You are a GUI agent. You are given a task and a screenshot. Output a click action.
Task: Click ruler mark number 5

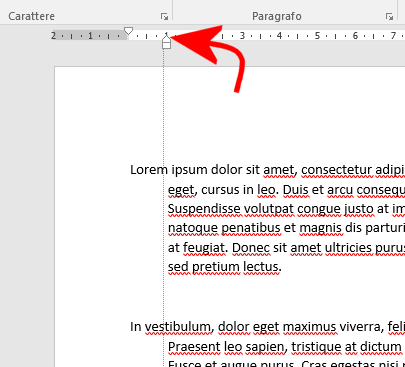tap(317, 35)
